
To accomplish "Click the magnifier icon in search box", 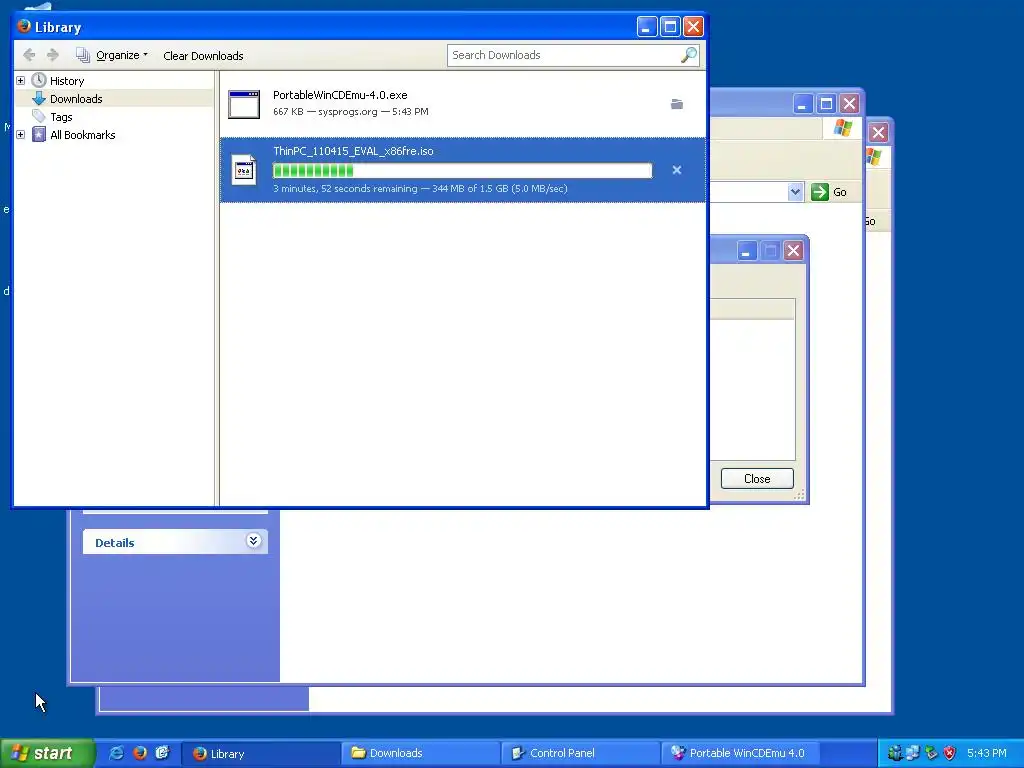I will [x=689, y=56].
